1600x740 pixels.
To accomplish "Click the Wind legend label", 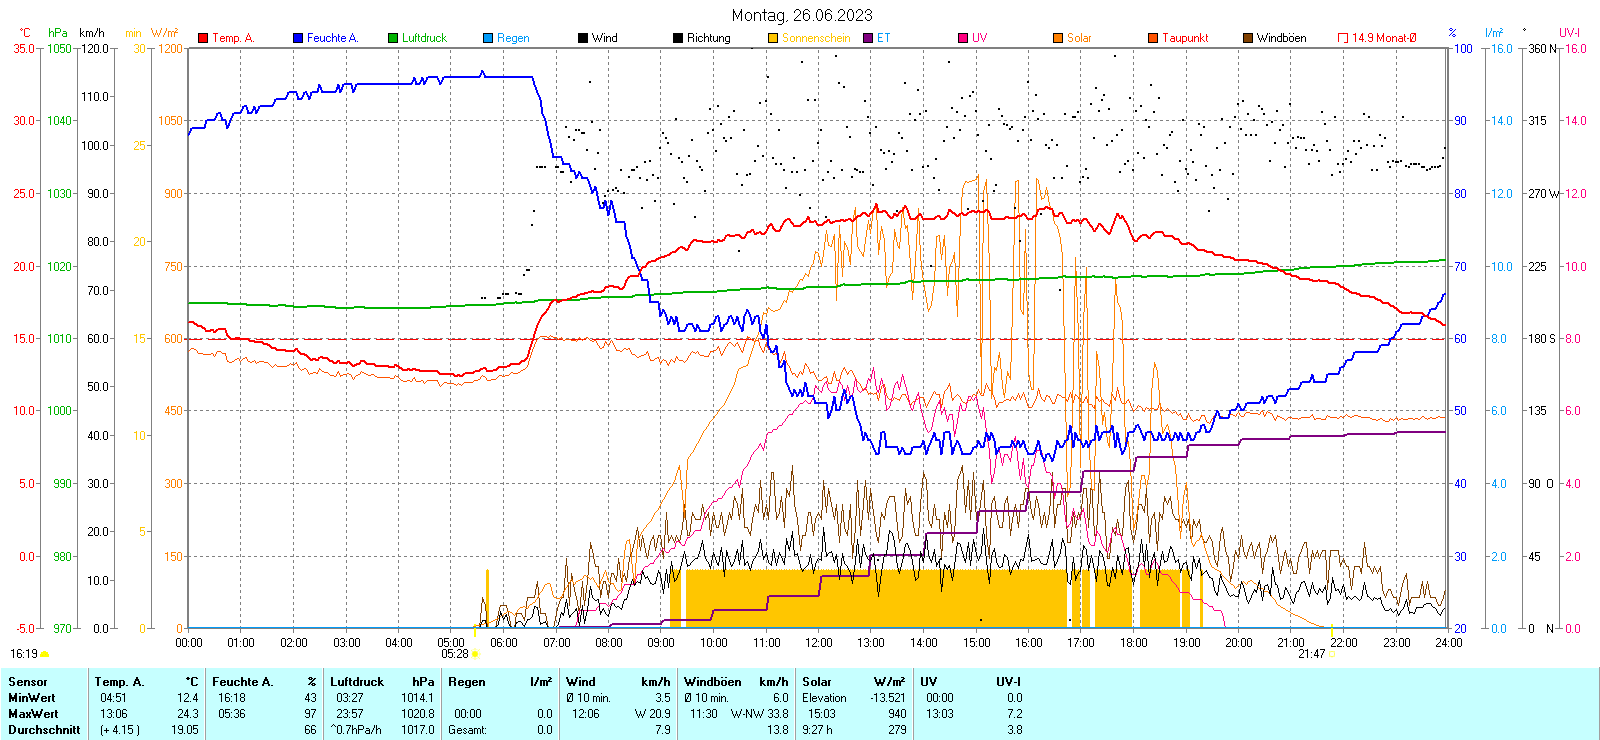I will (604, 38).
